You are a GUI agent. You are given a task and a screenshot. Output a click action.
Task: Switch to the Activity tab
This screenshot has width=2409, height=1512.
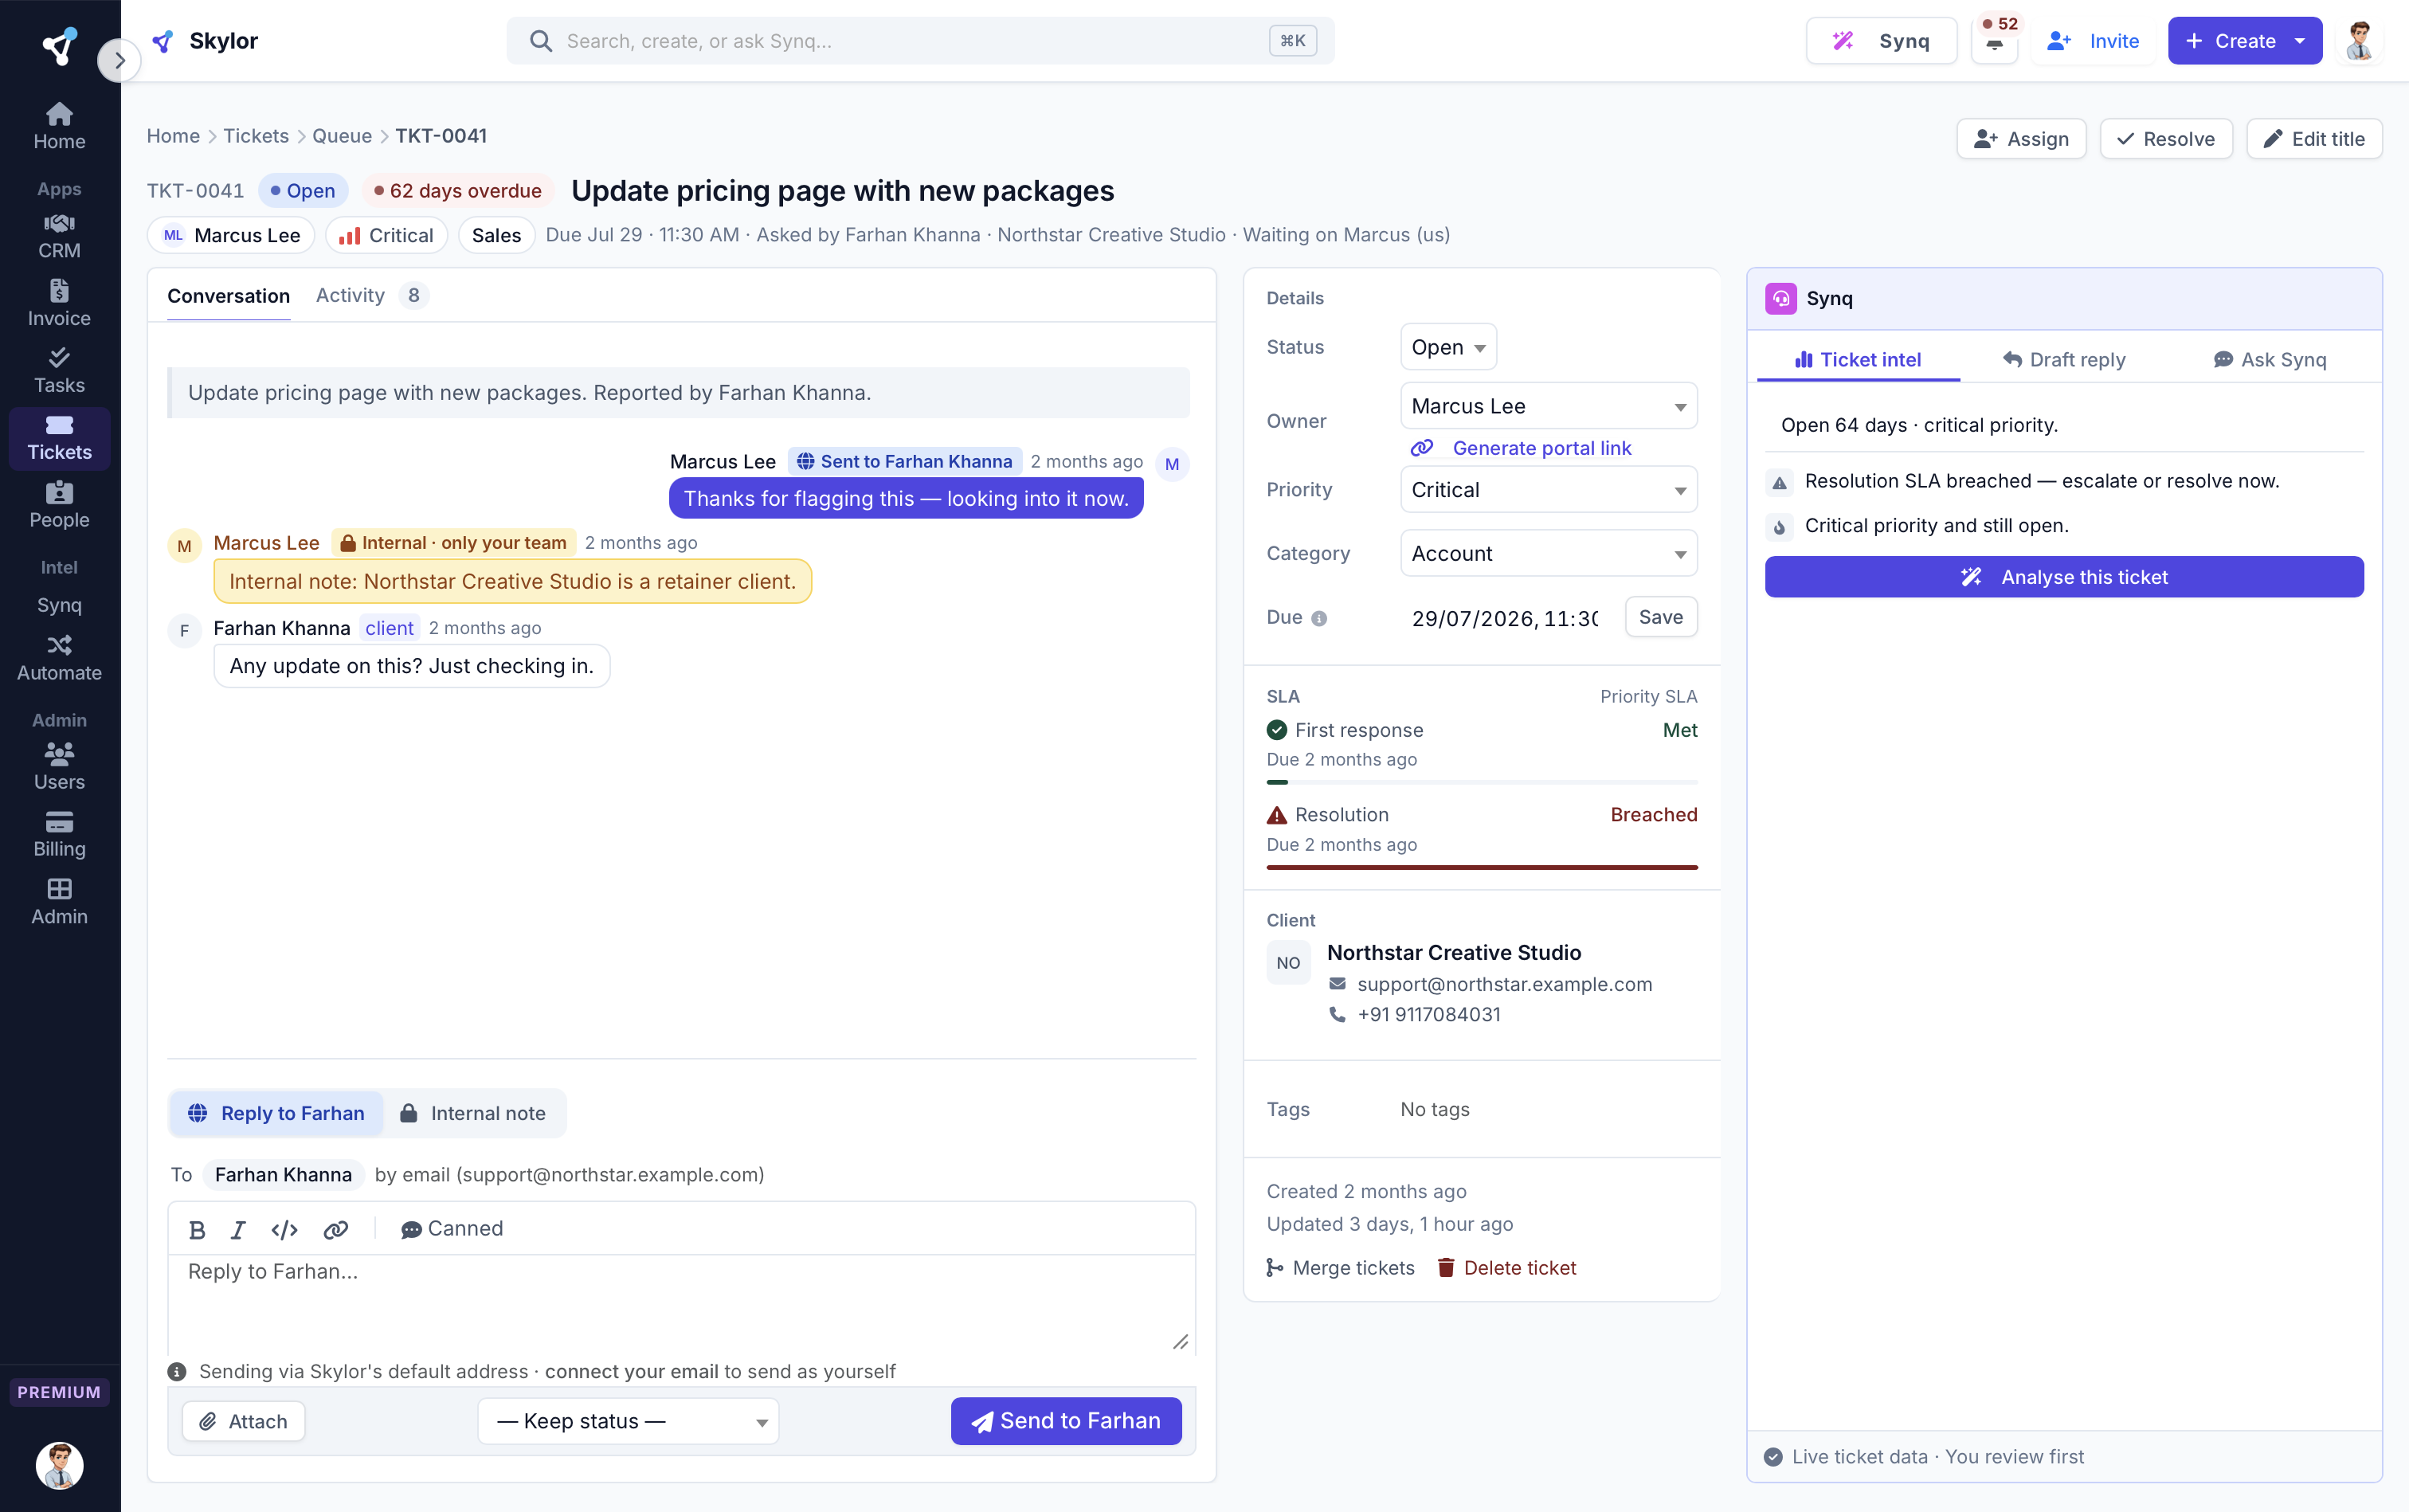tap(350, 295)
